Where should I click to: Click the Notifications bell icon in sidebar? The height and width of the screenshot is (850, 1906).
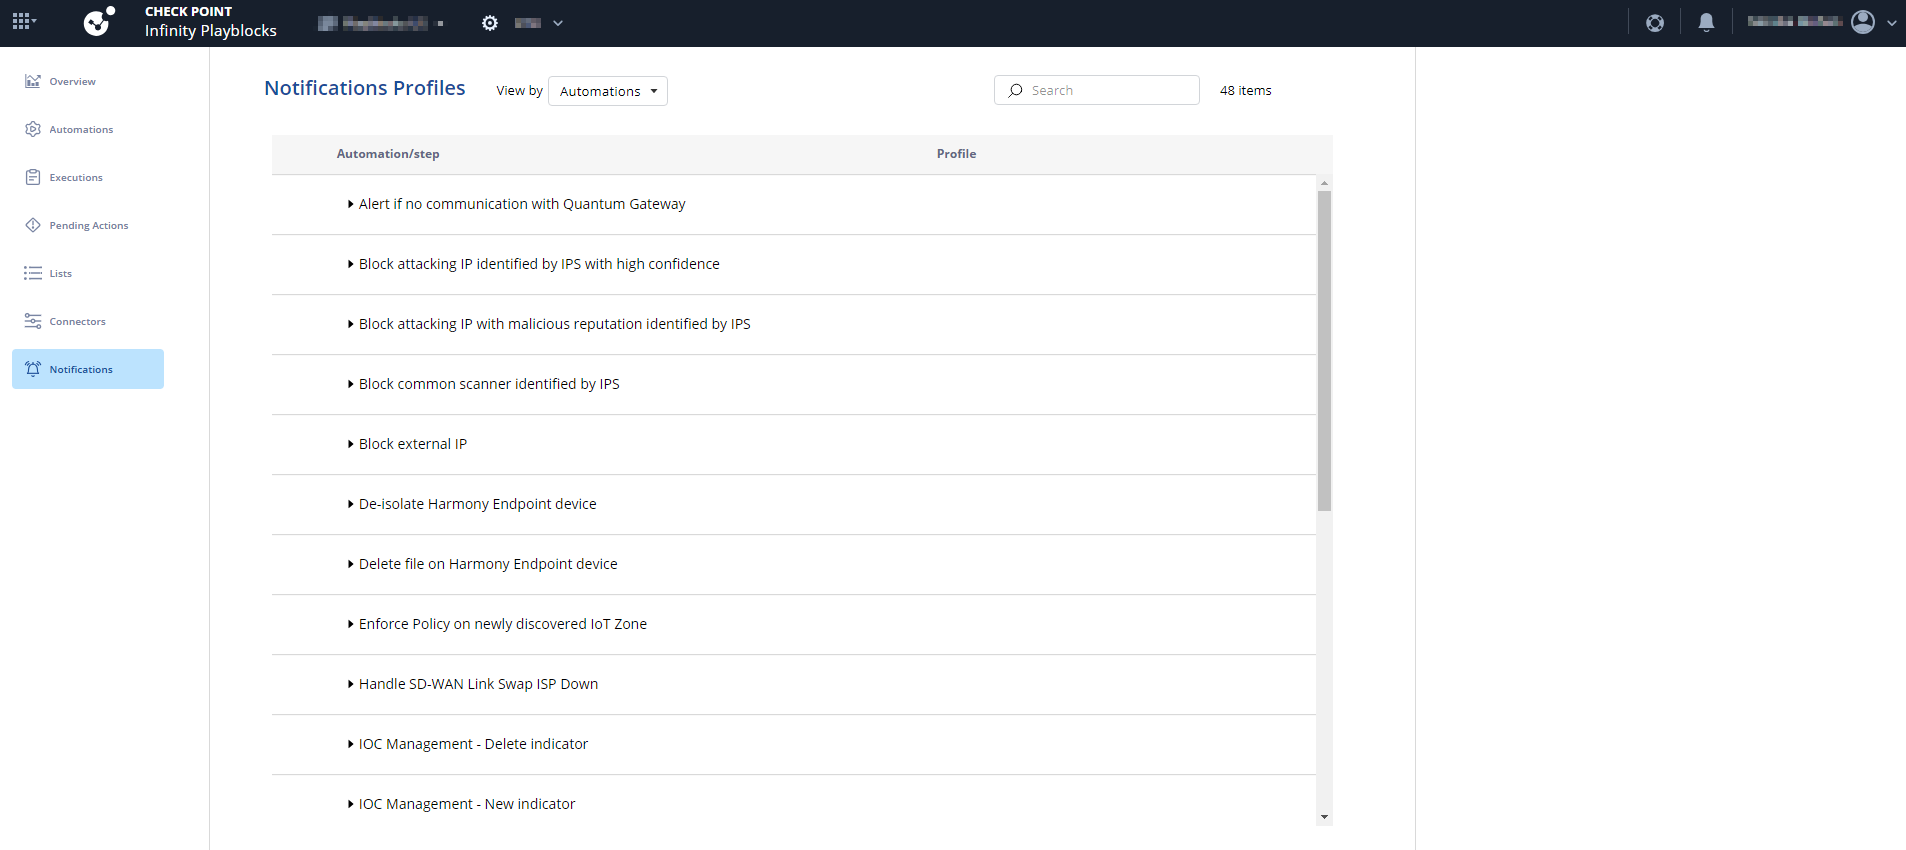[33, 369]
